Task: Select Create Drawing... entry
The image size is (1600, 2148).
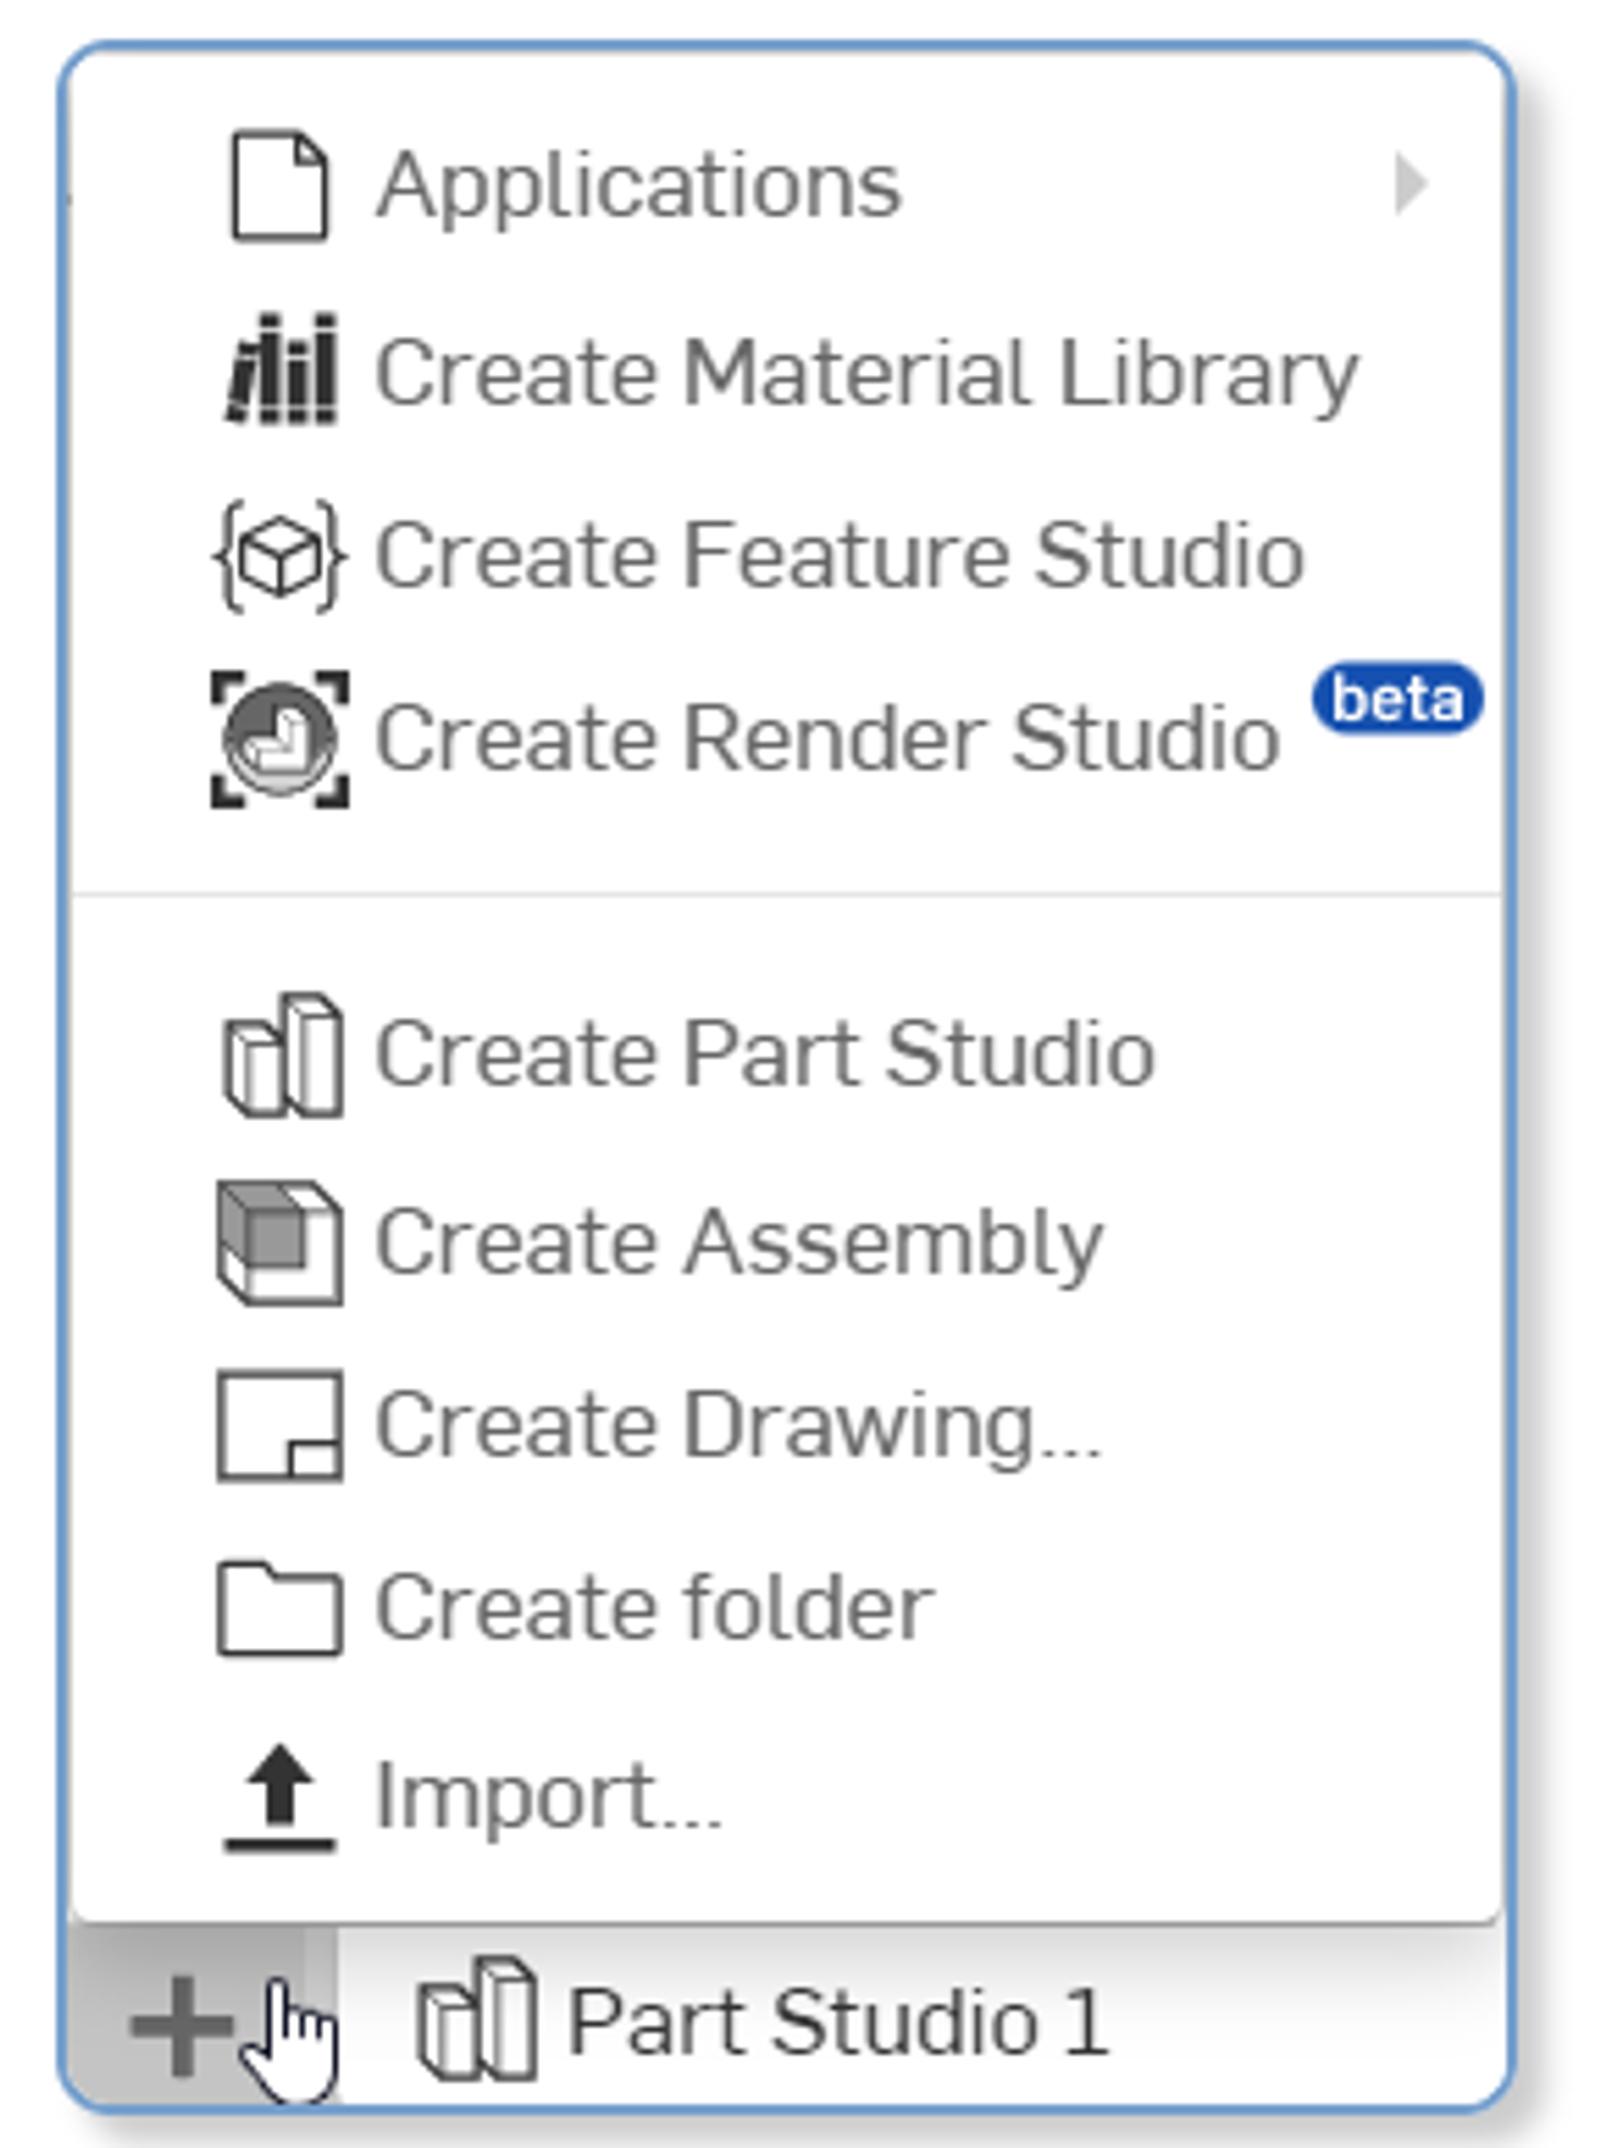Action: click(738, 1427)
